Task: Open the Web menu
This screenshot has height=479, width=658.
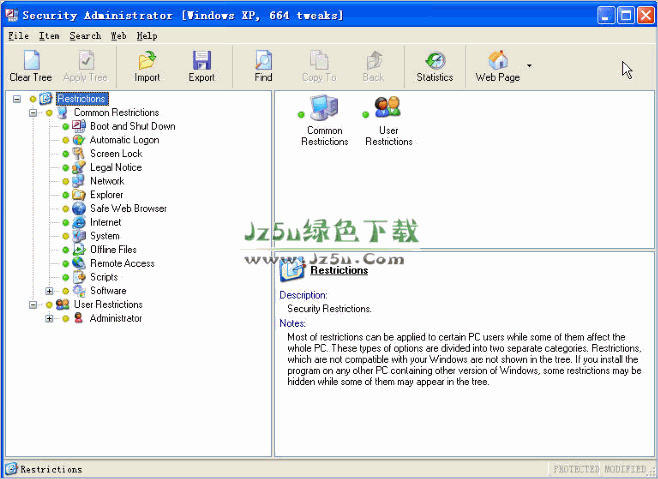Action: [118, 36]
